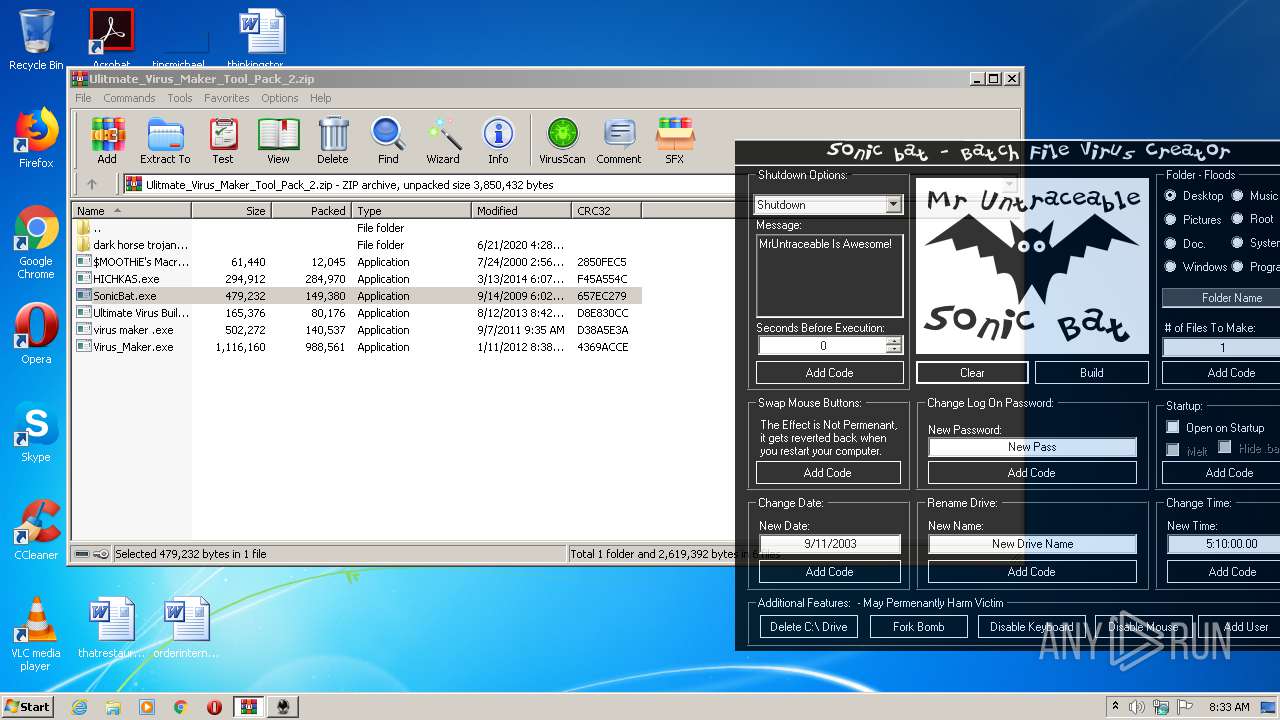Select the Opera desktop shortcut
The image size is (1280, 720).
point(36,334)
